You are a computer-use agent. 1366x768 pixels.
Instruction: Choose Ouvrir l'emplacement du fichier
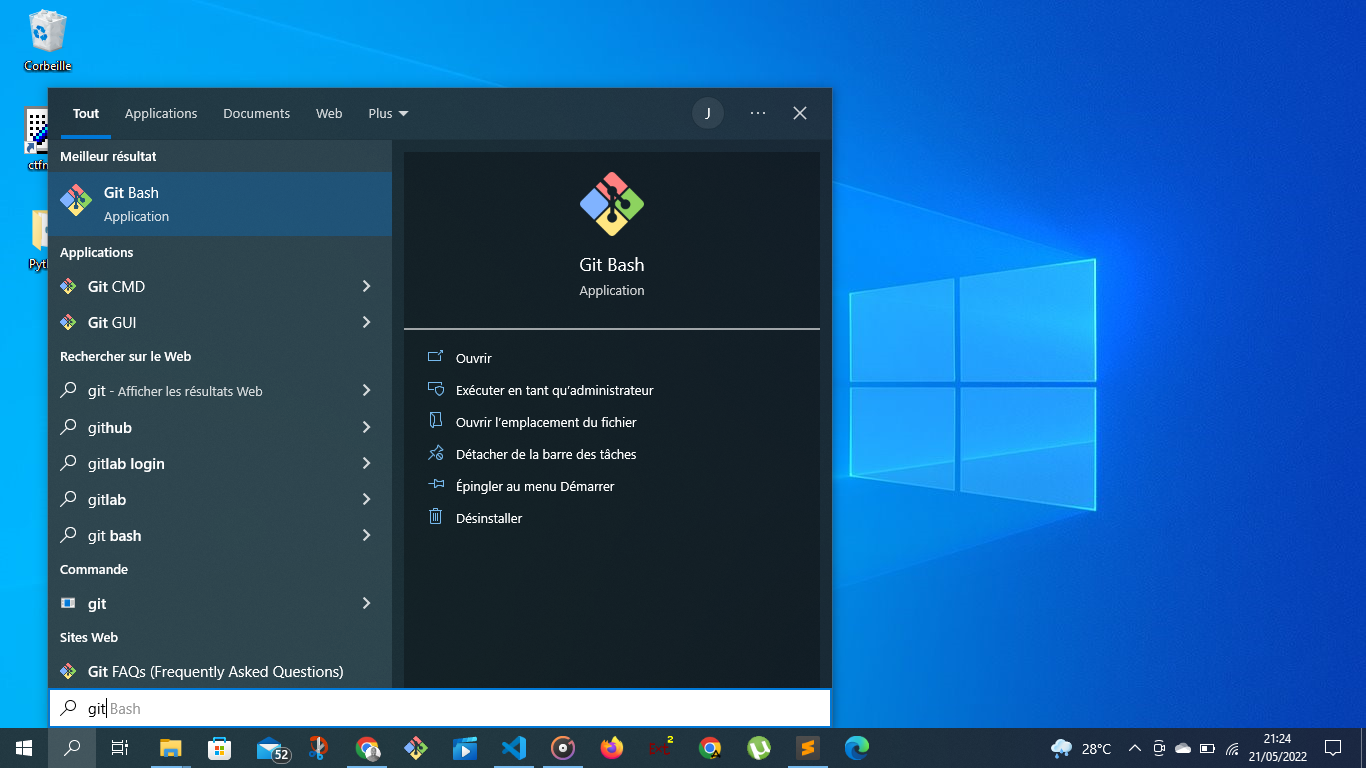click(546, 422)
